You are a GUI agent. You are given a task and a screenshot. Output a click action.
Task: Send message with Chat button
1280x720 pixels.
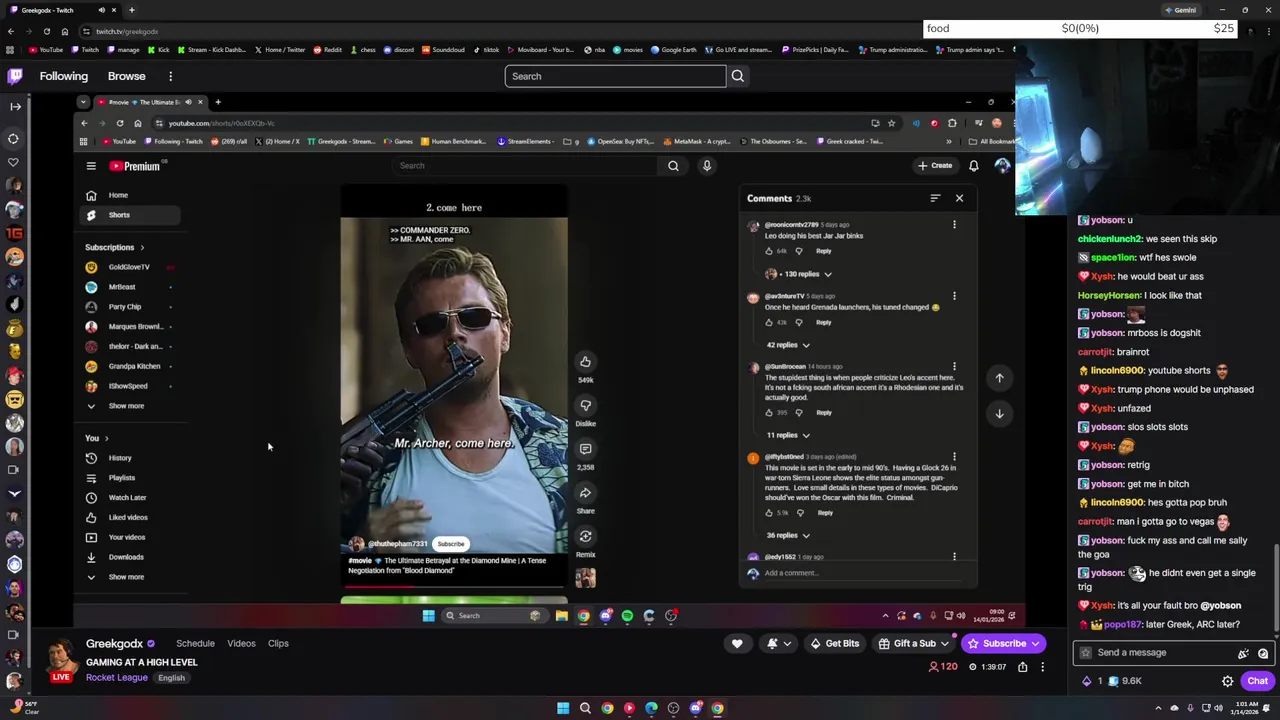pos(1257,681)
